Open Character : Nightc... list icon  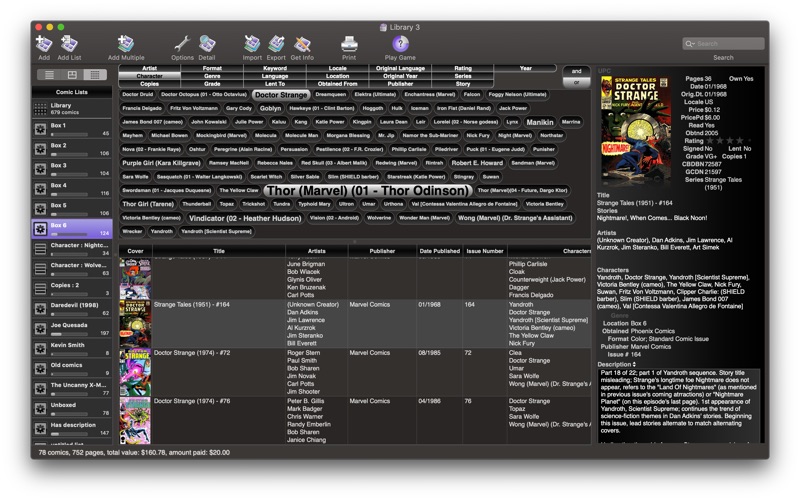[40, 248]
